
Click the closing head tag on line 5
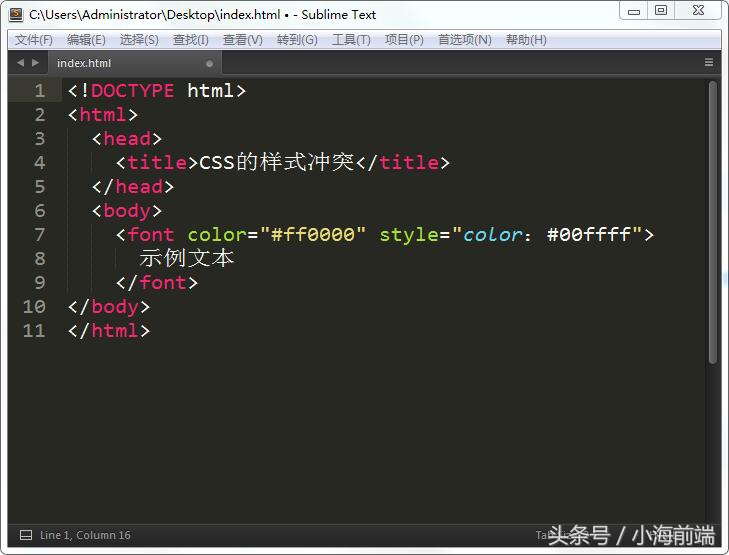[133, 187]
